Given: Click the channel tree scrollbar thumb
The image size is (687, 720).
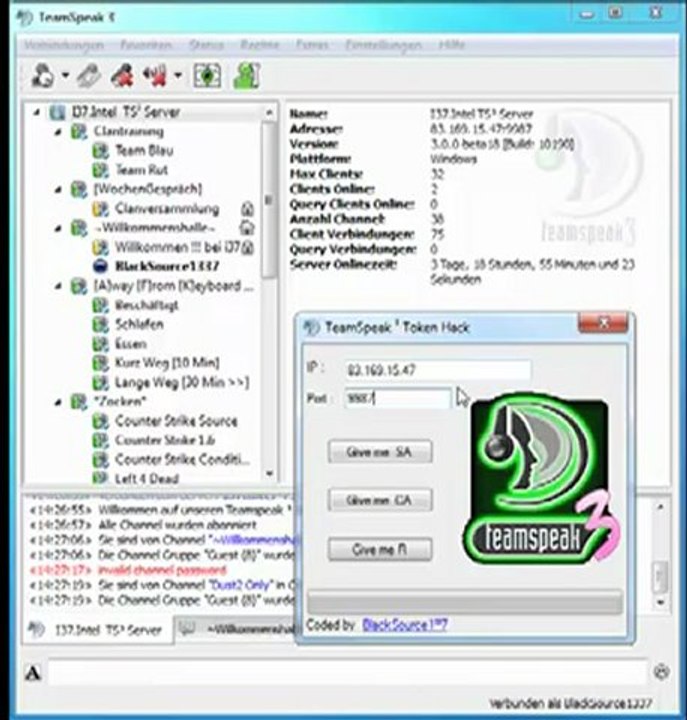Looking at the screenshot, I should 269,201.
